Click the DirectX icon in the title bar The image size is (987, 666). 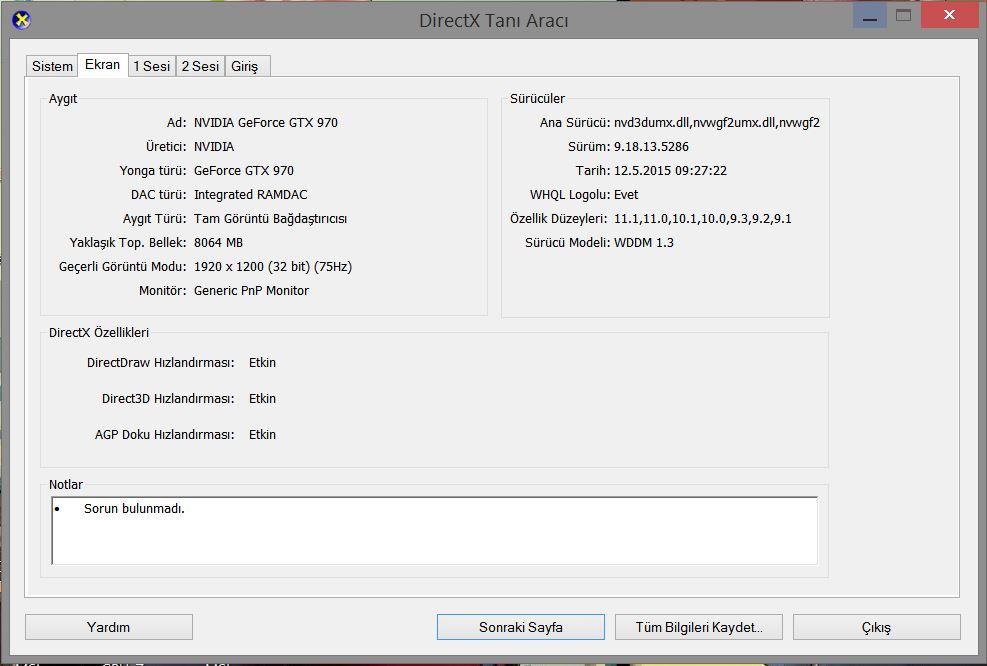click(x=21, y=20)
